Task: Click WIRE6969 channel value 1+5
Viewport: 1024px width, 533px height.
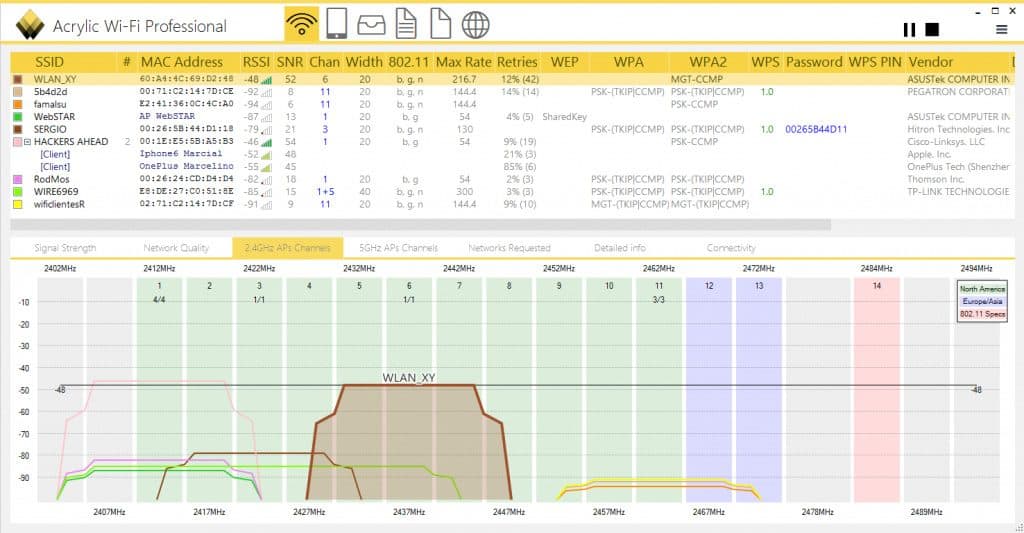Action: coord(325,191)
